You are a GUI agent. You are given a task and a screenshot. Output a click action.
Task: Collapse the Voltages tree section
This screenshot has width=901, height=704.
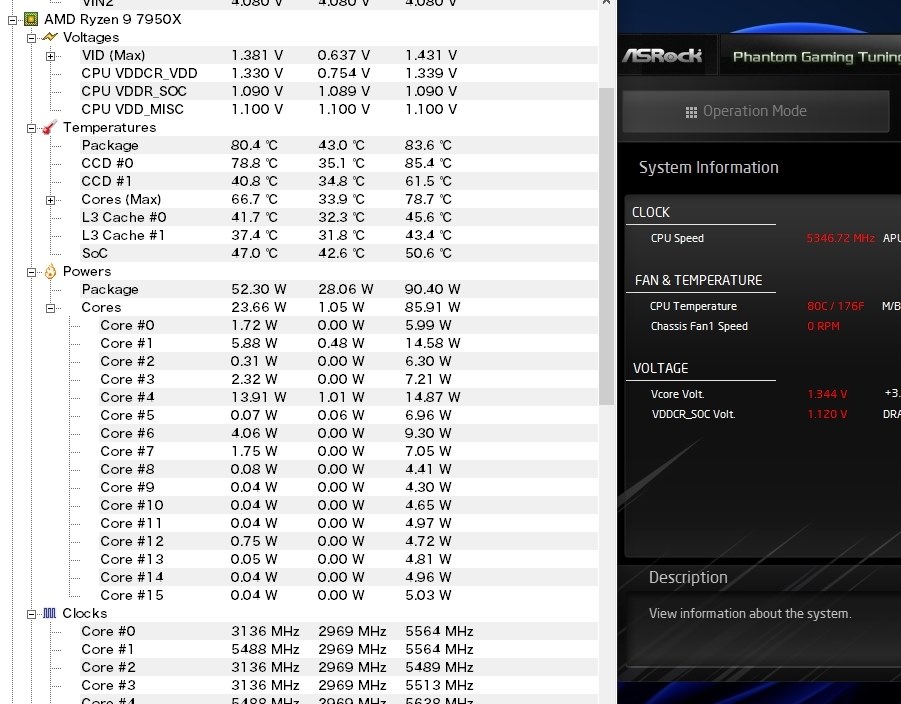pos(32,38)
